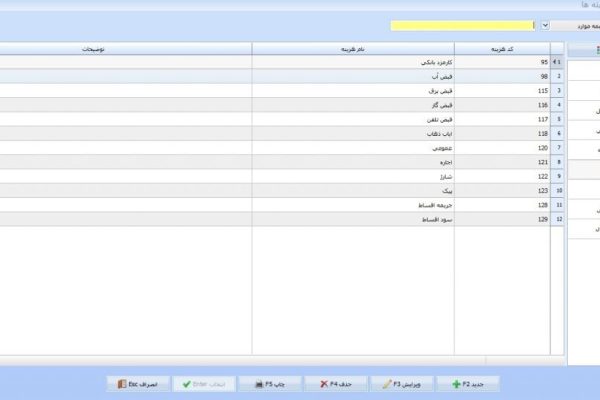600x400 pixels.
Task: Open the dropdown arrow beside the yellow search field
Action: [x=545, y=26]
